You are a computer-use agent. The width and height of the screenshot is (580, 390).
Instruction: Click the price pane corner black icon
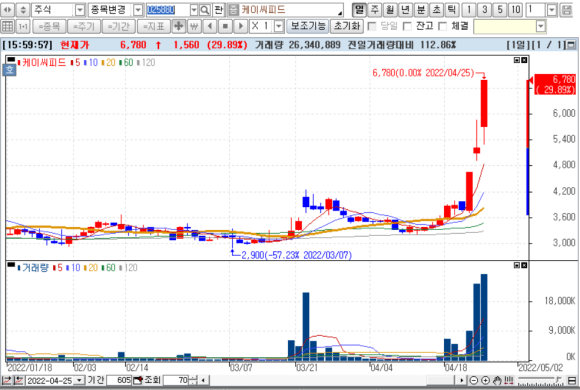(x=11, y=59)
